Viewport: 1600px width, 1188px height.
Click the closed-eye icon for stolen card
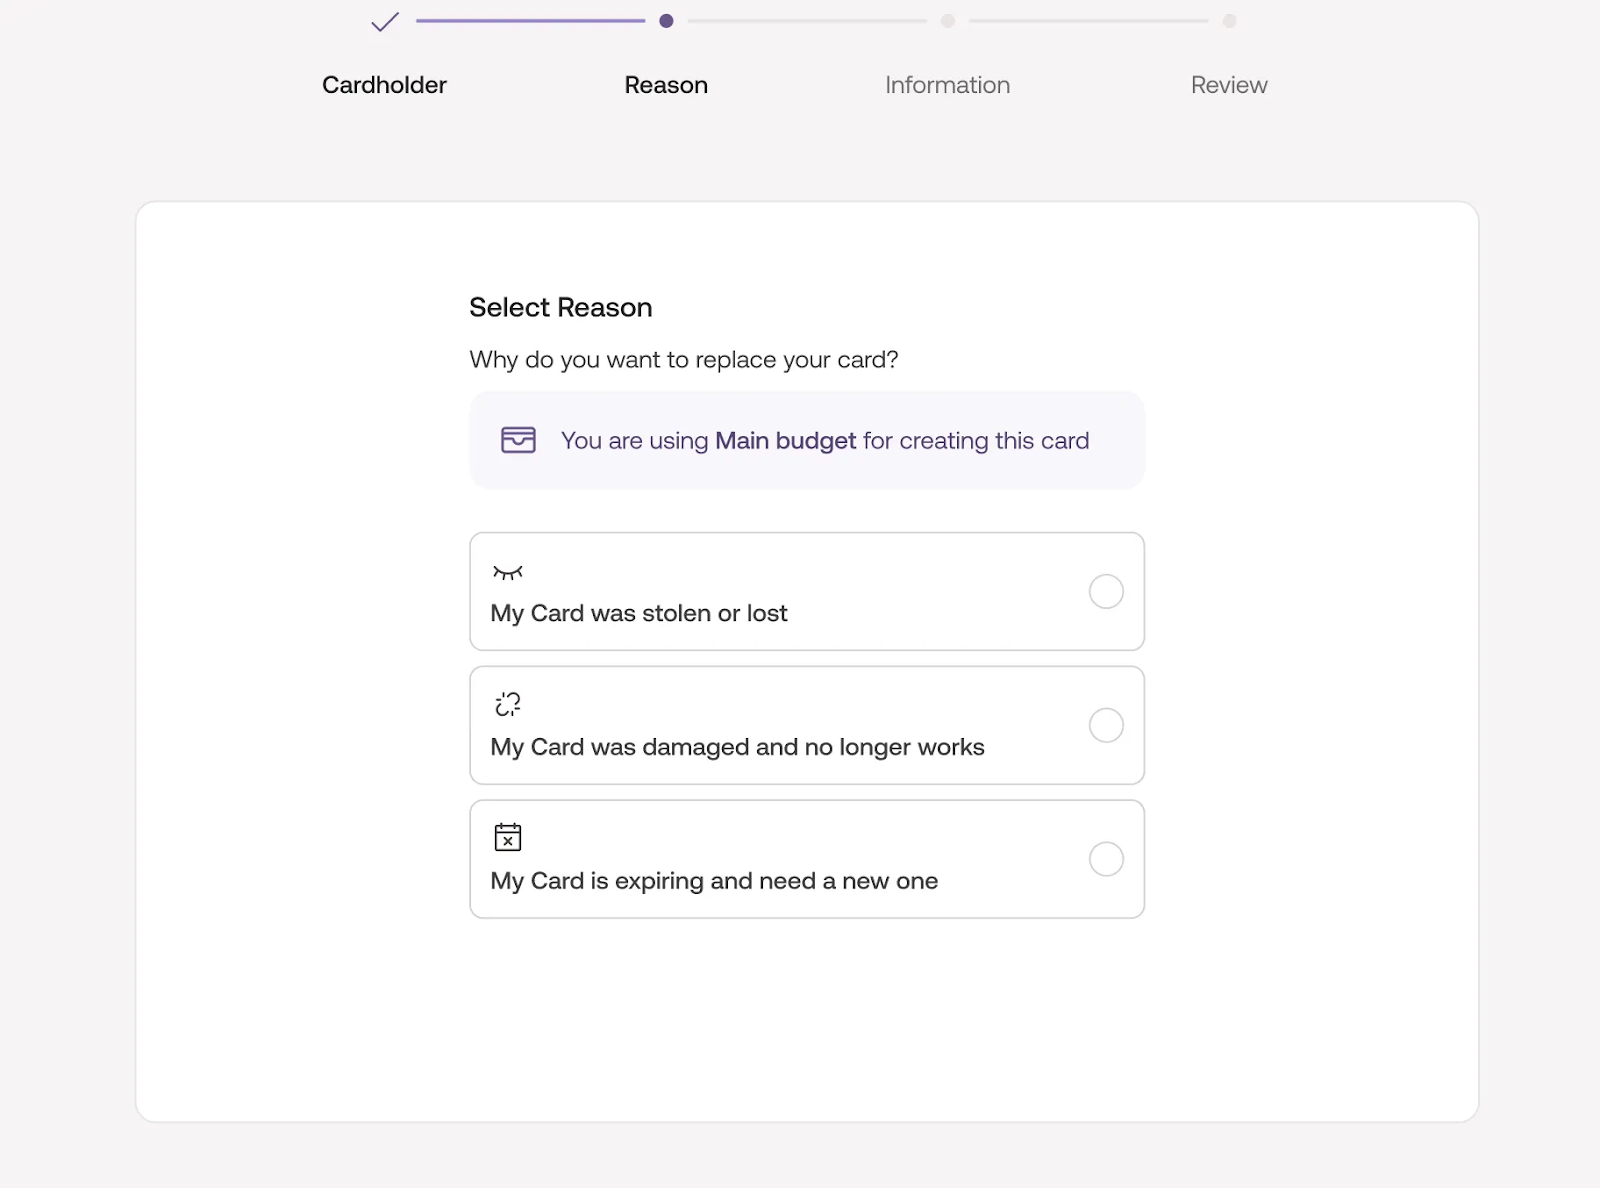click(508, 572)
